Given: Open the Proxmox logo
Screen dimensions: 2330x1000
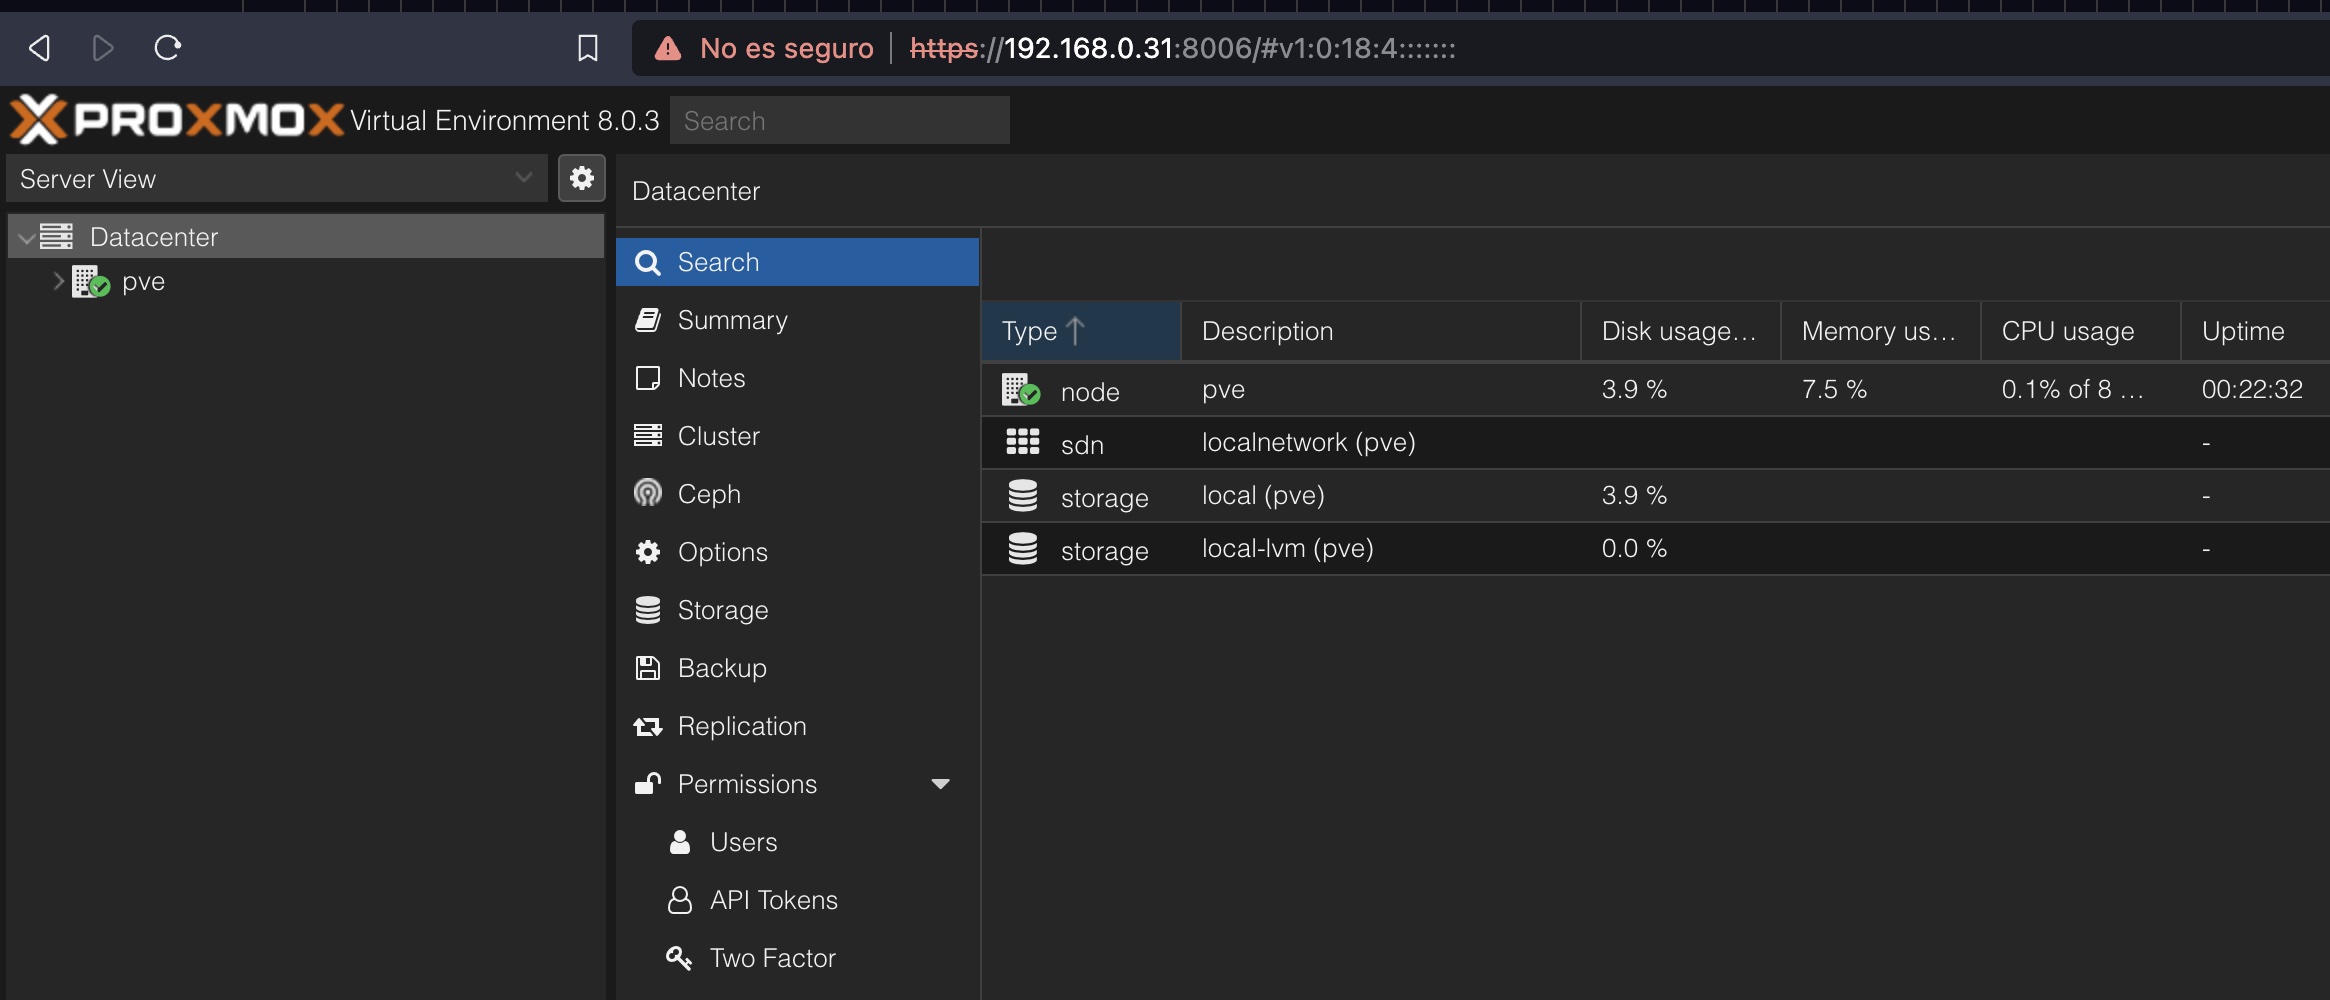Looking at the screenshot, I should pos(176,120).
